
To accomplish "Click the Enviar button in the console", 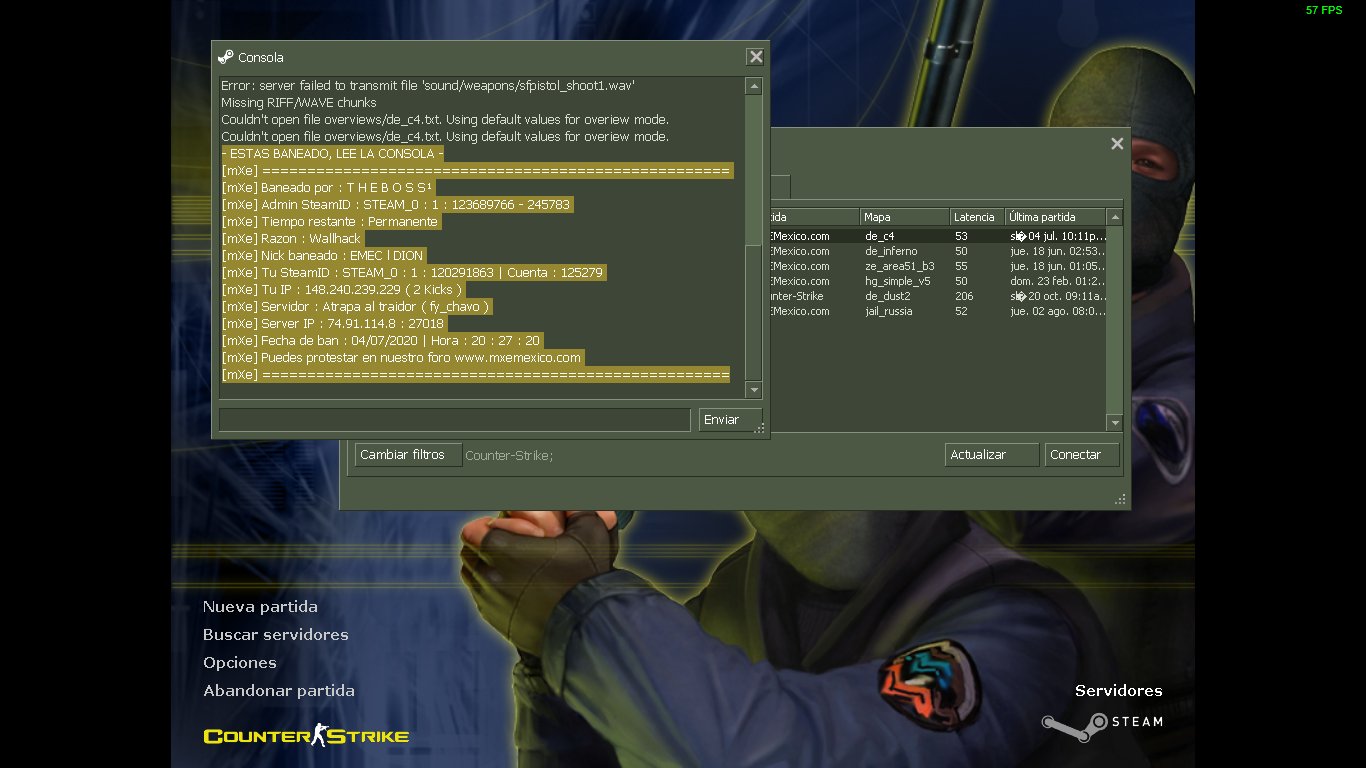I will click(730, 420).
